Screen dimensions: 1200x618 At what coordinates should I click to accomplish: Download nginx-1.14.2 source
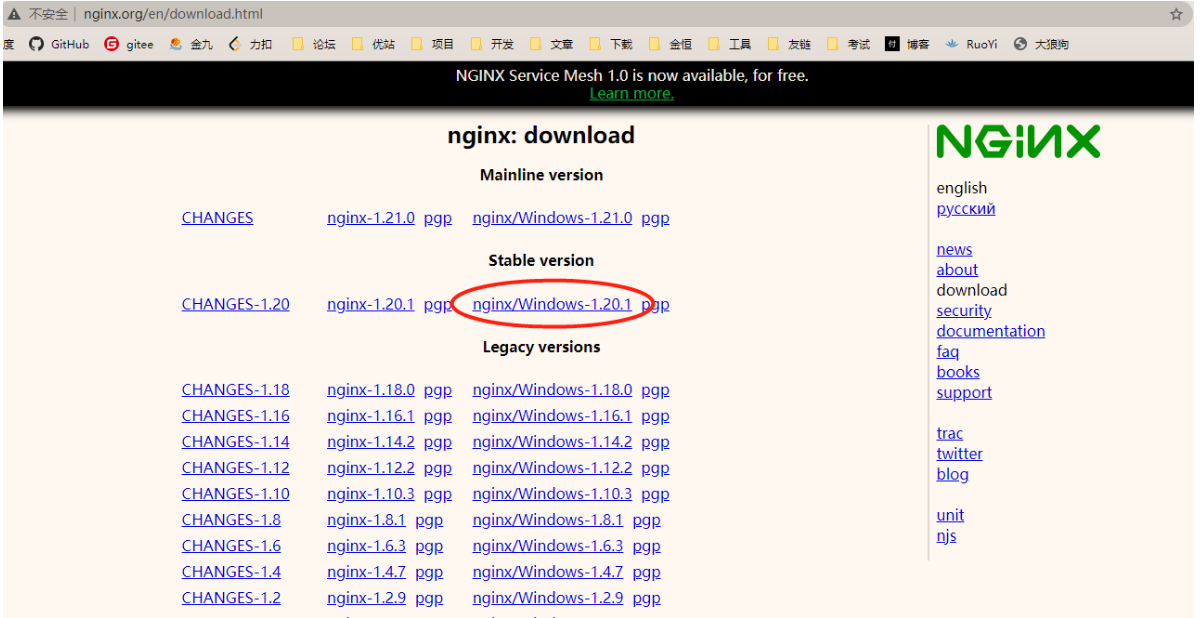coord(370,442)
